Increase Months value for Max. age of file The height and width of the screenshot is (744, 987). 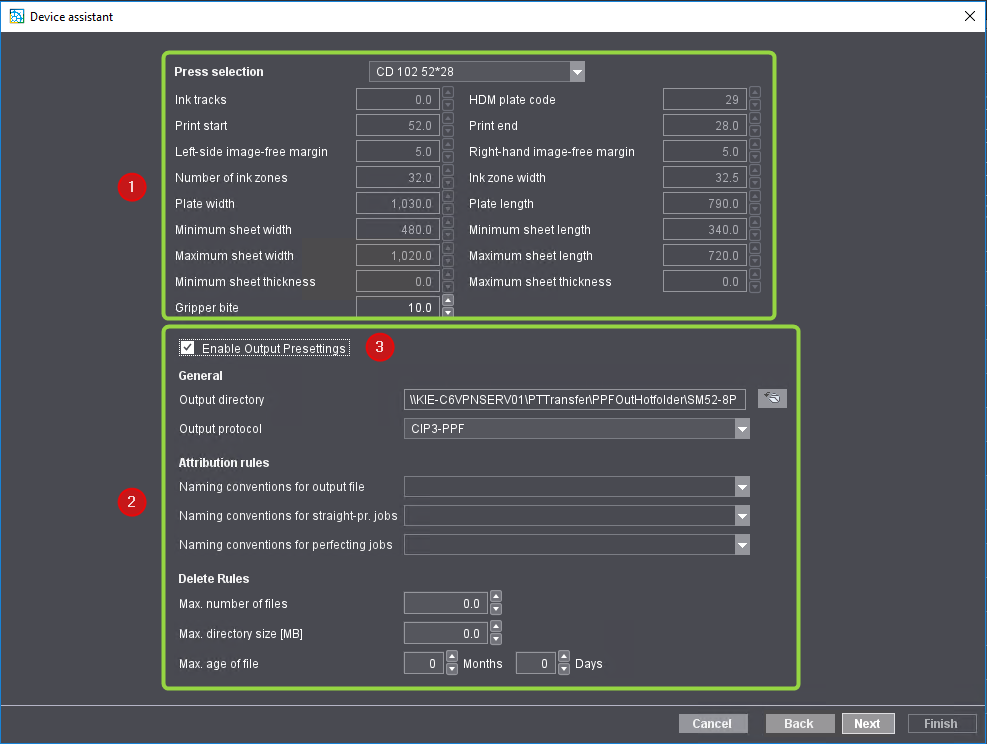pyautogui.click(x=451, y=658)
